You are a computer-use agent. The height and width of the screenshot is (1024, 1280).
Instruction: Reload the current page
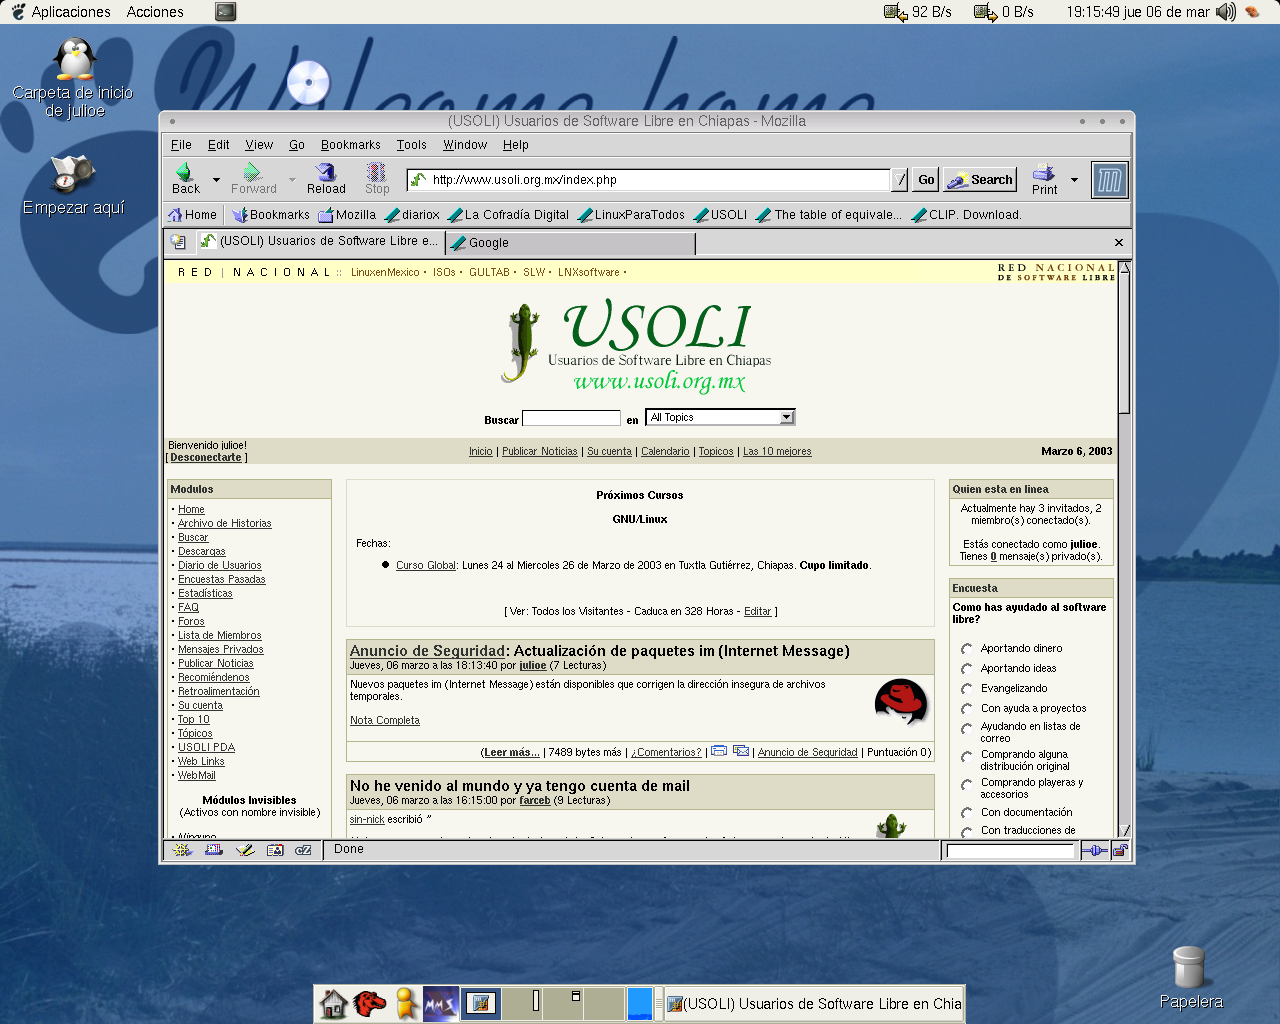click(x=326, y=179)
